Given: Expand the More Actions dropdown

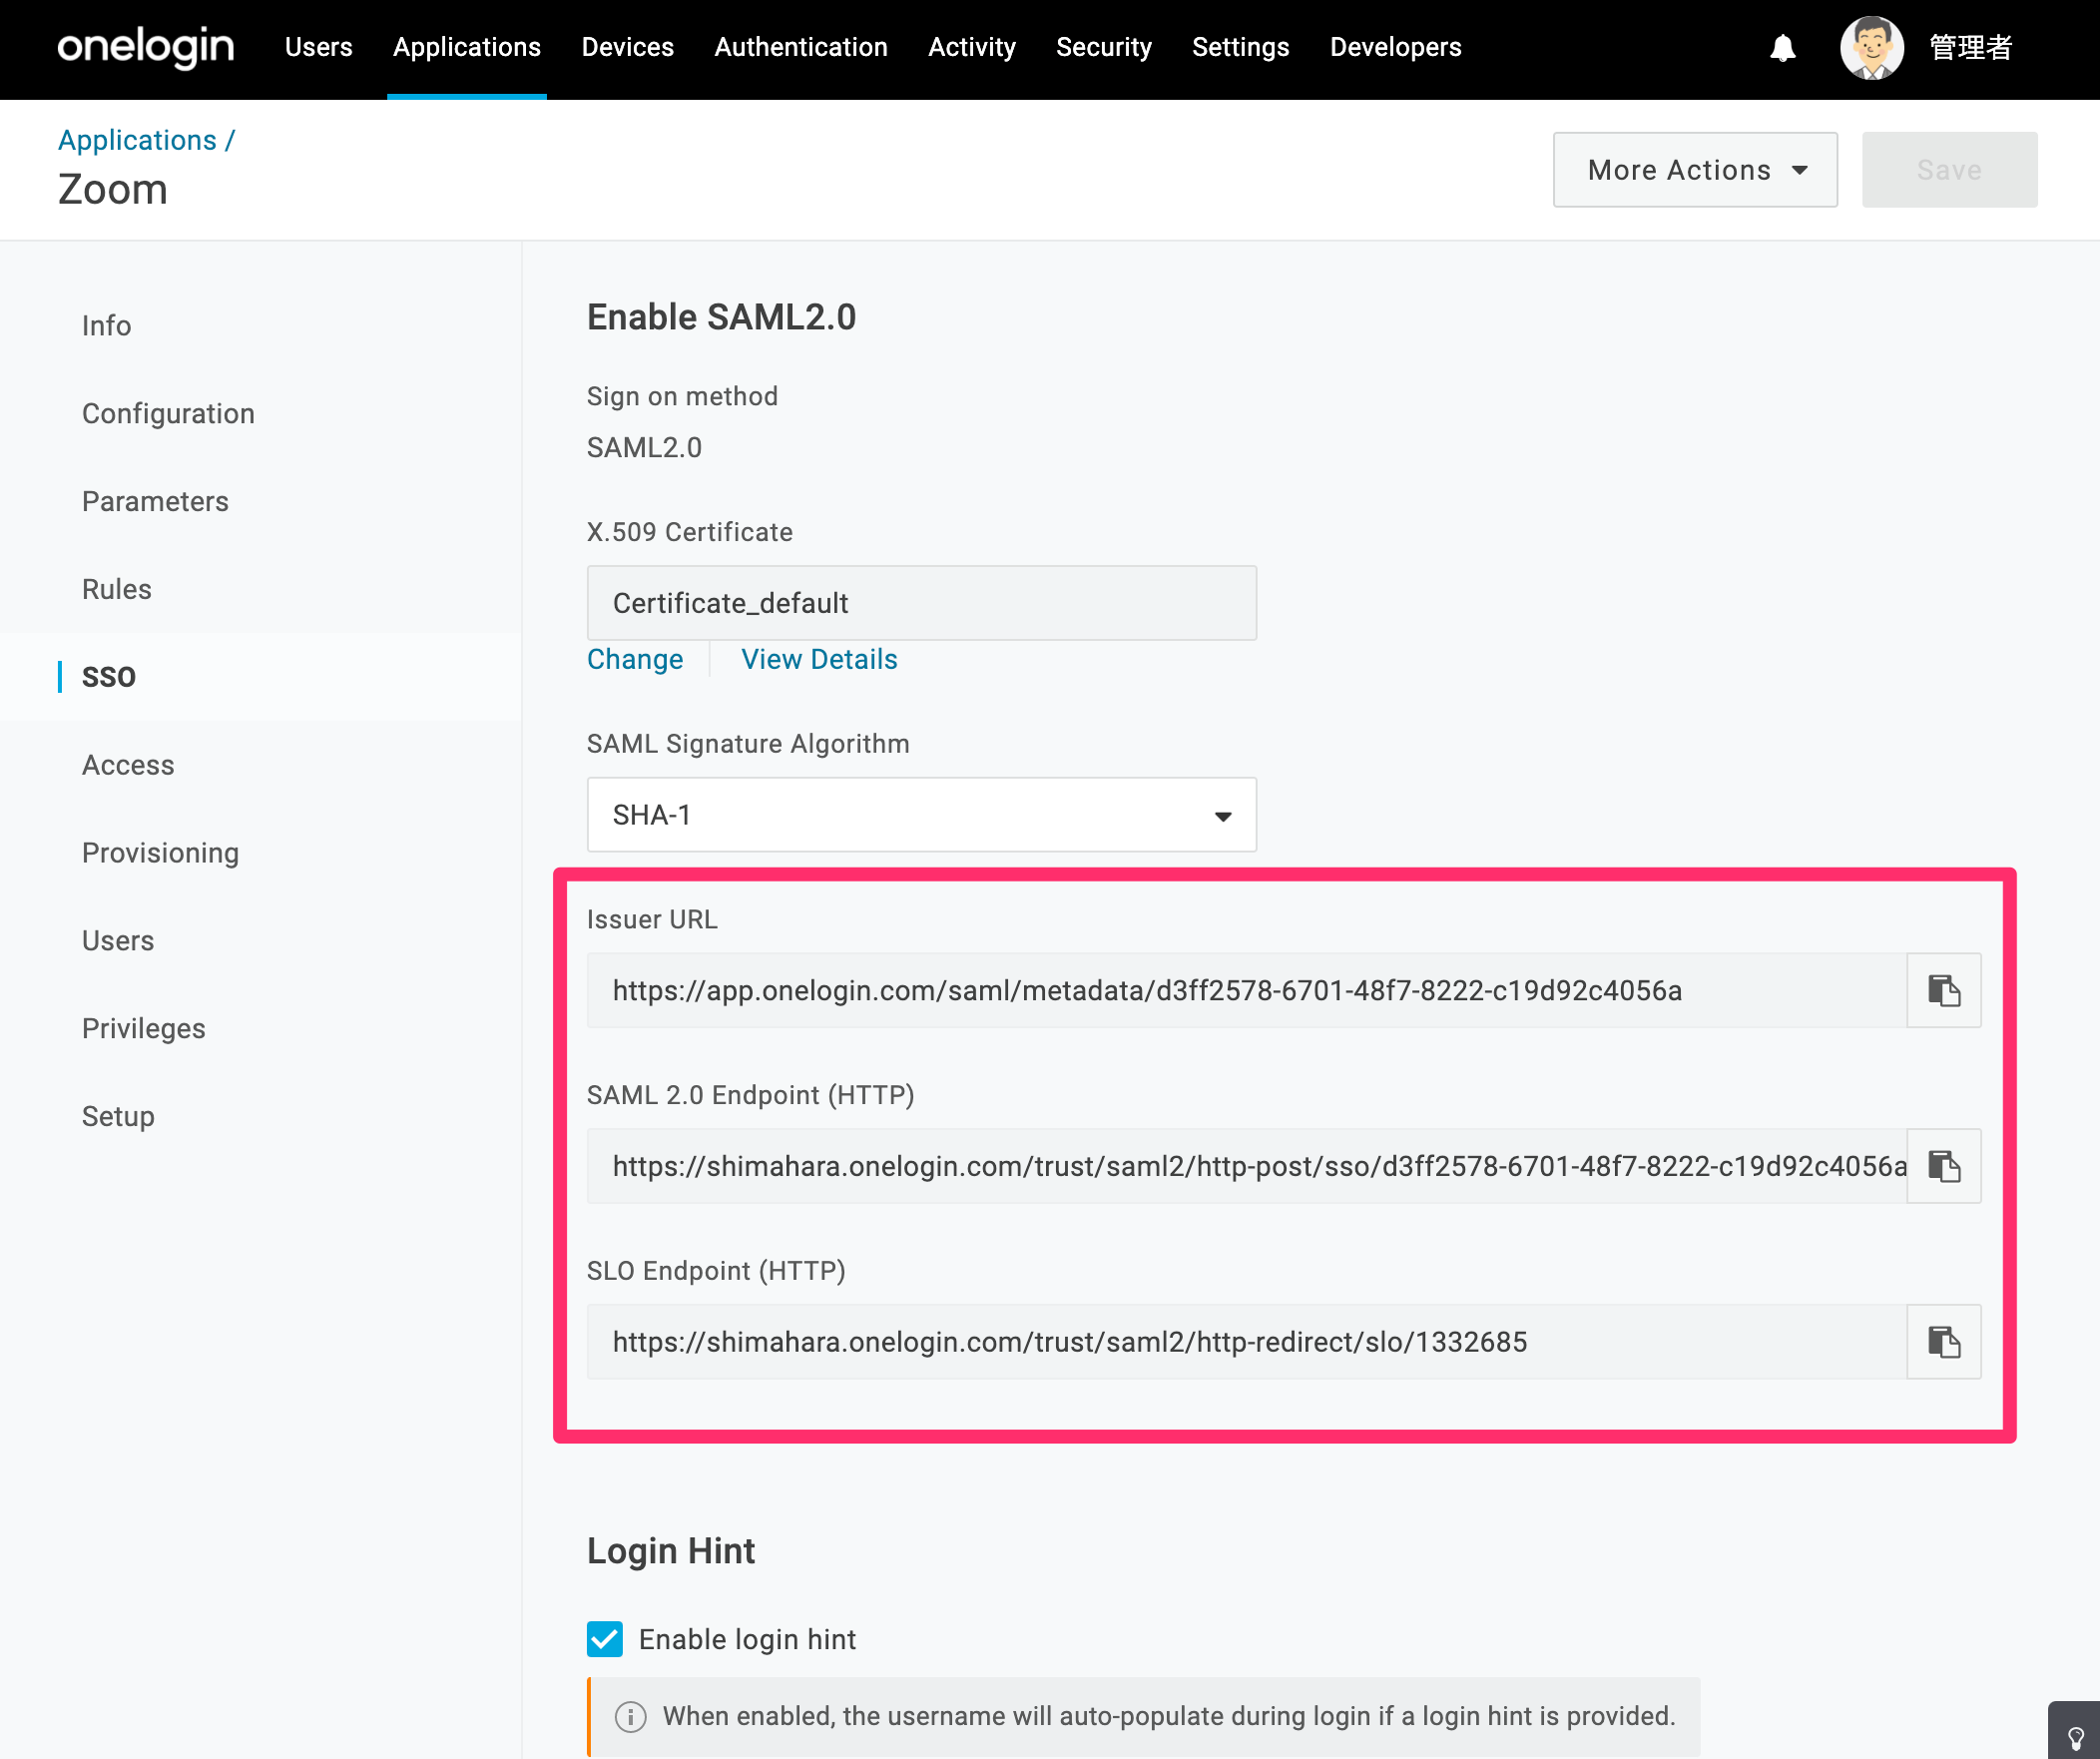Looking at the screenshot, I should [x=1695, y=170].
